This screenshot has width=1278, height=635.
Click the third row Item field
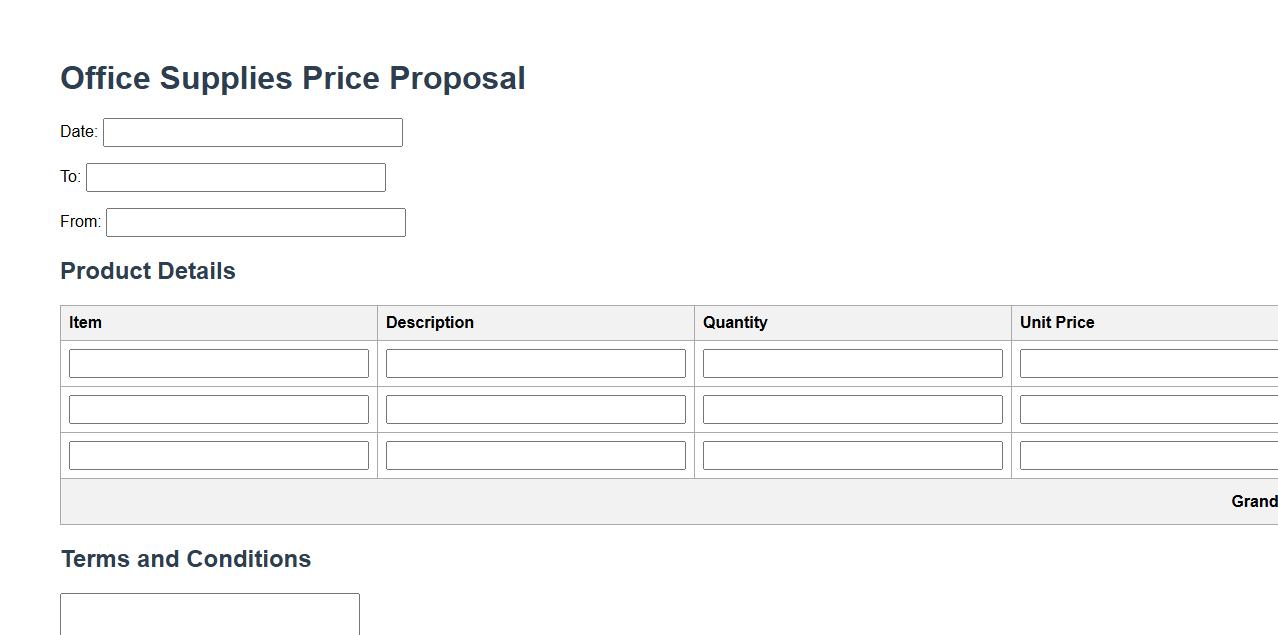(218, 455)
